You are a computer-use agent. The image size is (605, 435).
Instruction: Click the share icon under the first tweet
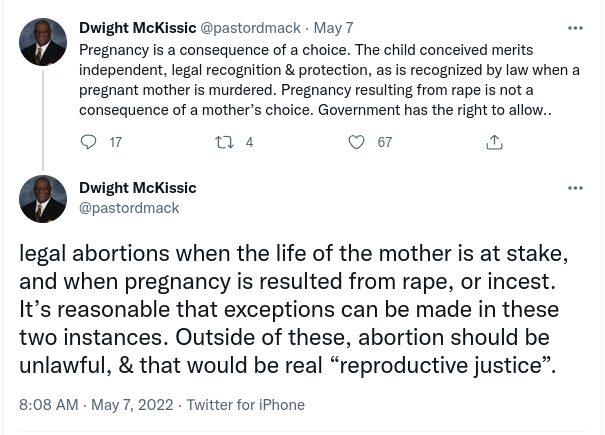(493, 142)
